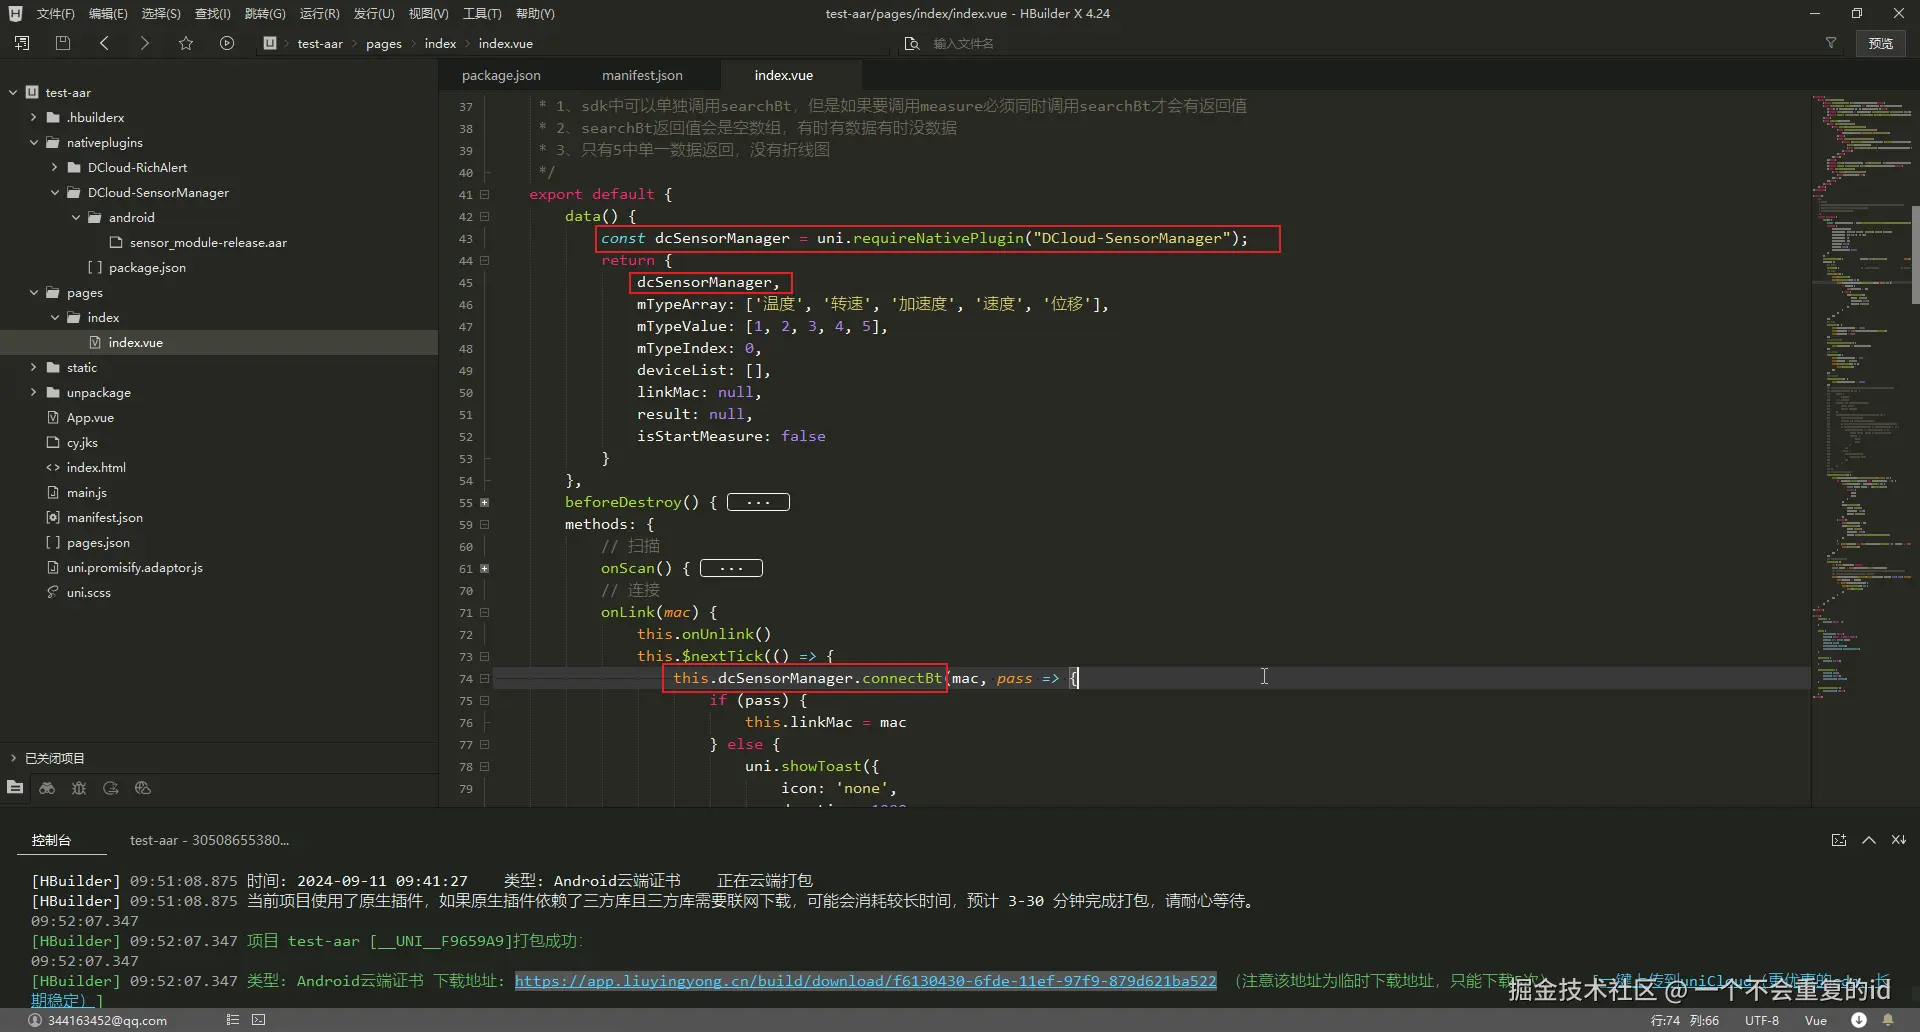Image resolution: width=1920 pixels, height=1032 pixels.
Task: Open the debug bug icon in sidebar
Action: (x=79, y=788)
